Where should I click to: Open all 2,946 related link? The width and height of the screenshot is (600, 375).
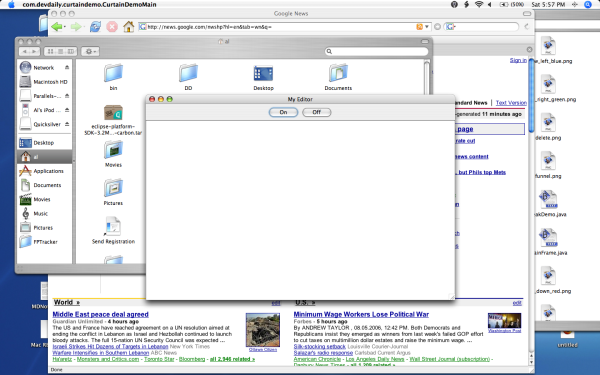[232, 359]
